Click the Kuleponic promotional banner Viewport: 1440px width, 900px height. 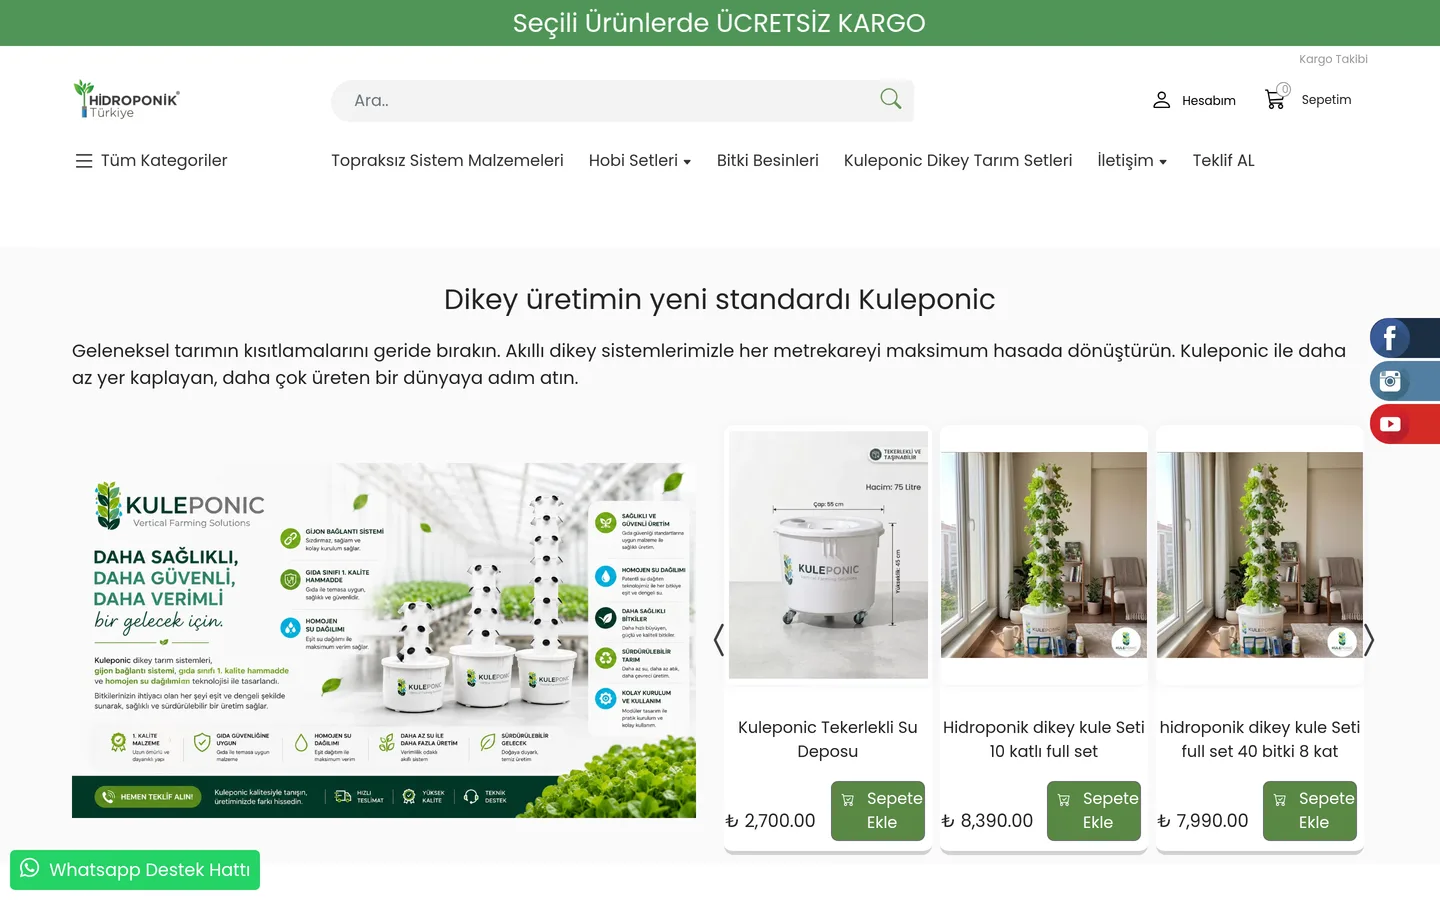coord(384,640)
